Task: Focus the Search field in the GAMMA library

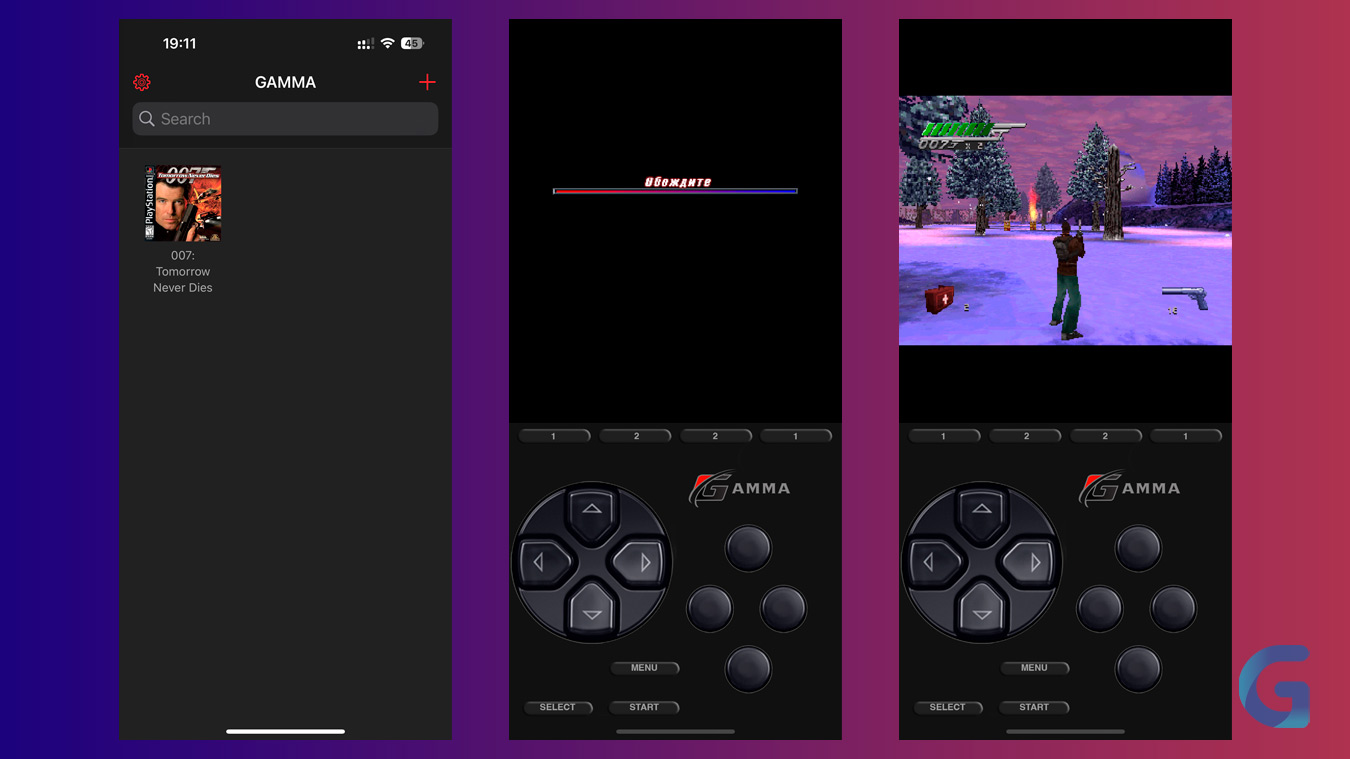Action: (285, 119)
